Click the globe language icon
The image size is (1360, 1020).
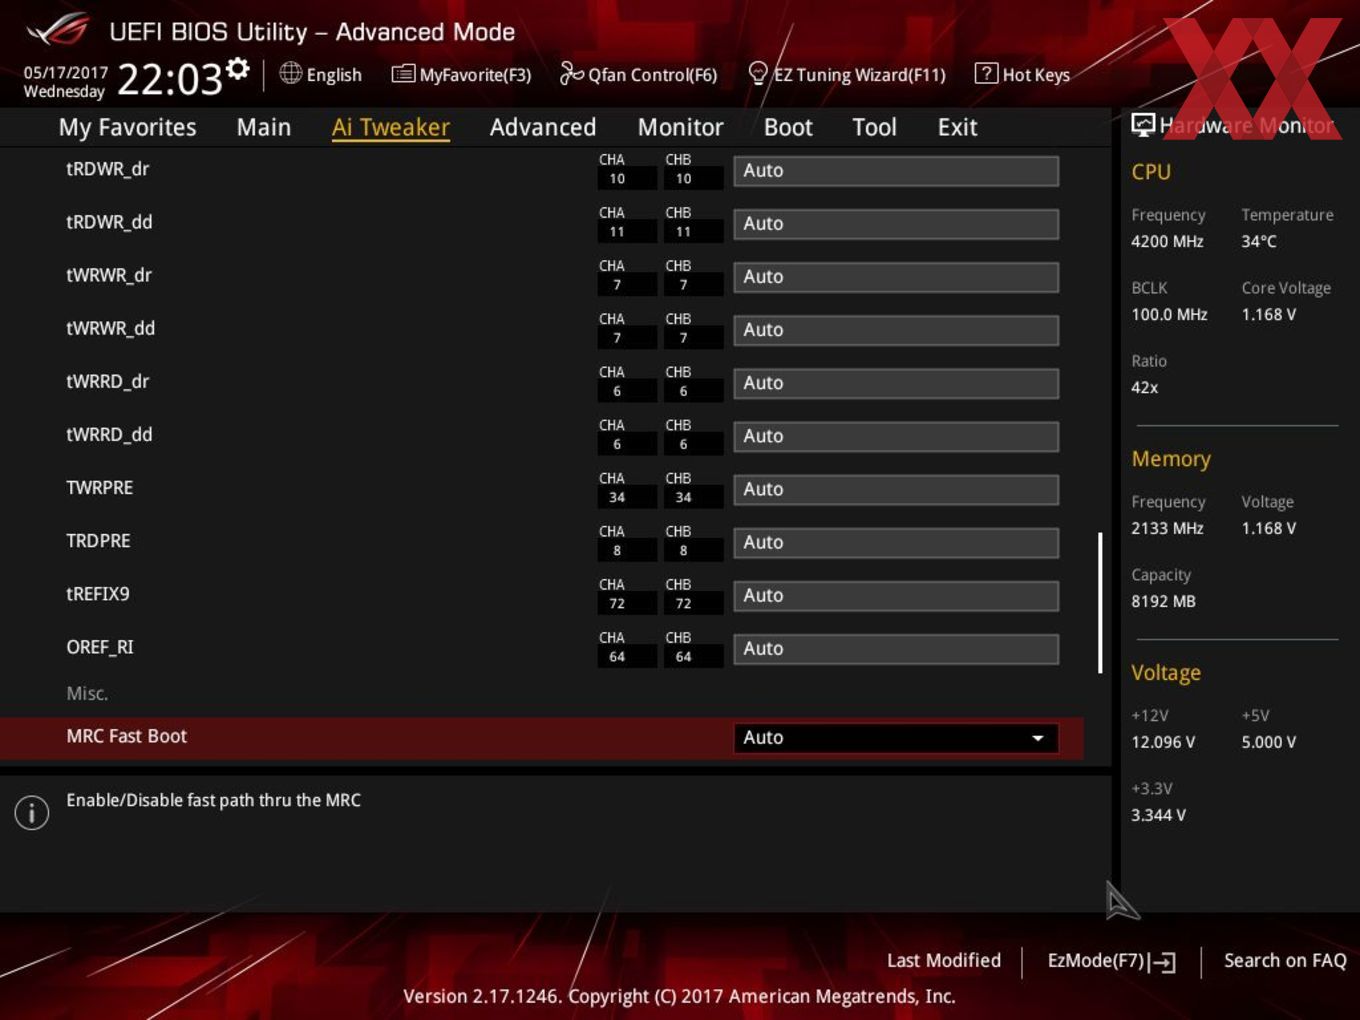tap(290, 73)
